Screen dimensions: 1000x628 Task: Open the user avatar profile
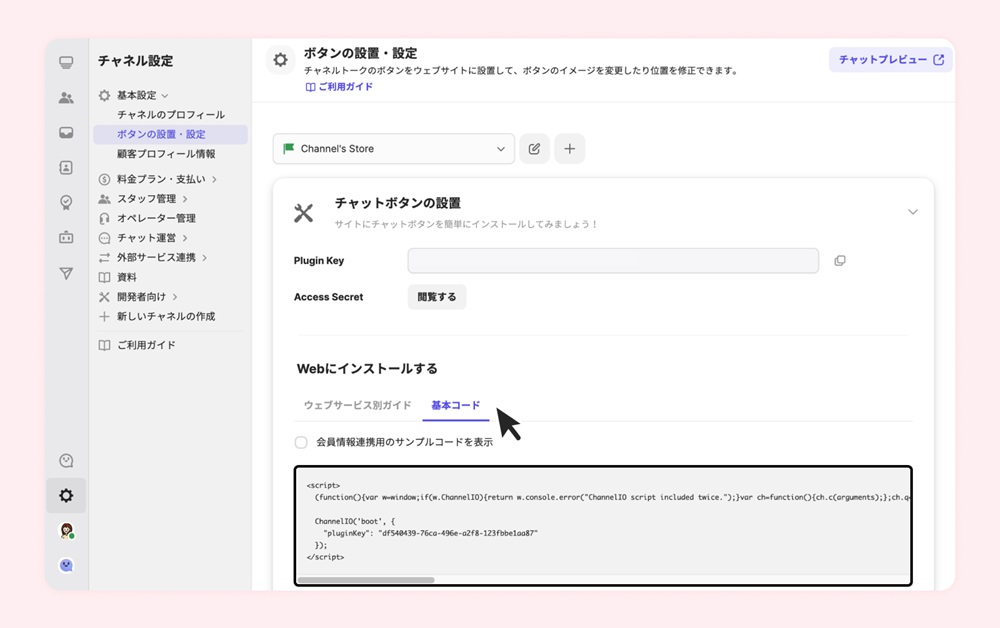(66, 530)
